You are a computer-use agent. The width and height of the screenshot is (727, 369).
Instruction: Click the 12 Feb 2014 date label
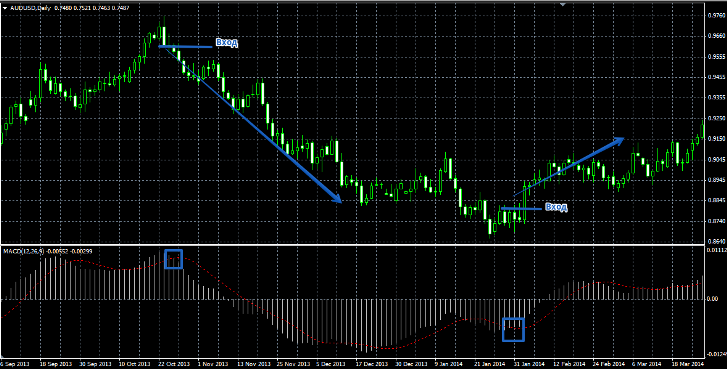(569, 365)
